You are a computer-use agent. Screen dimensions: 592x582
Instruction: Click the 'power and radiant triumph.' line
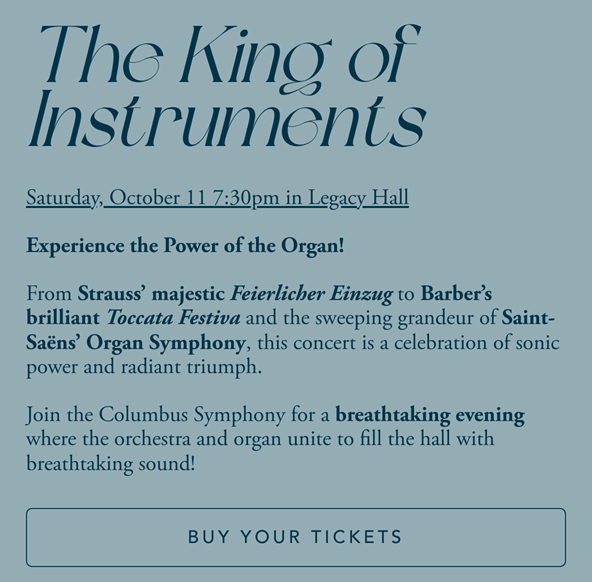click(x=144, y=367)
